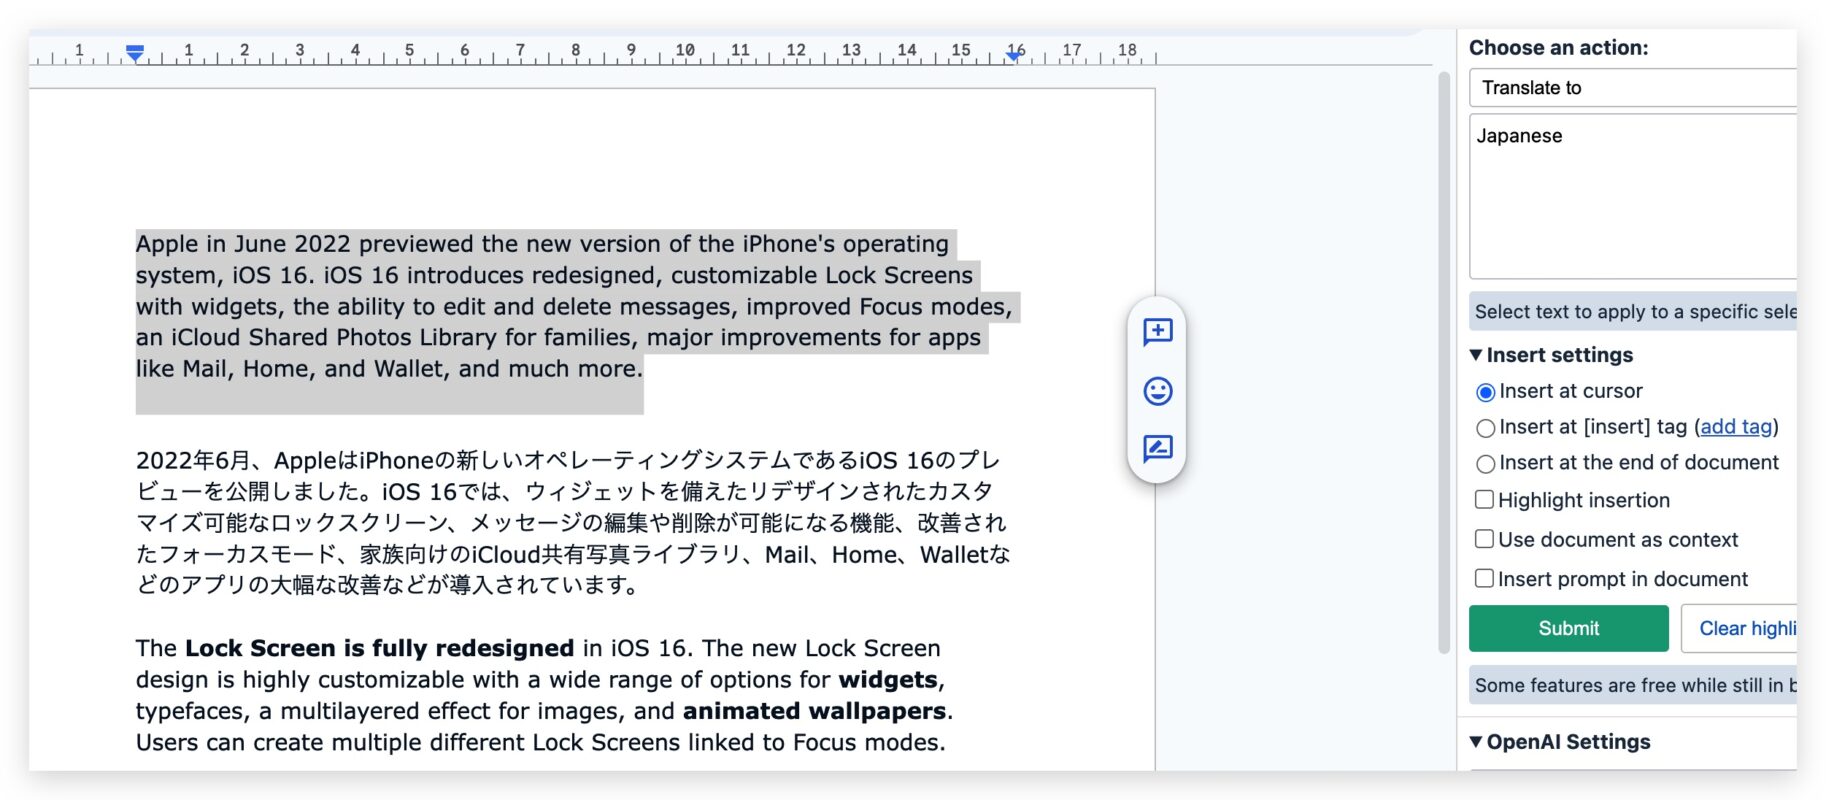This screenshot has height=800, width=1826.
Task: Click the left indent marker on ruler
Action: point(135,53)
